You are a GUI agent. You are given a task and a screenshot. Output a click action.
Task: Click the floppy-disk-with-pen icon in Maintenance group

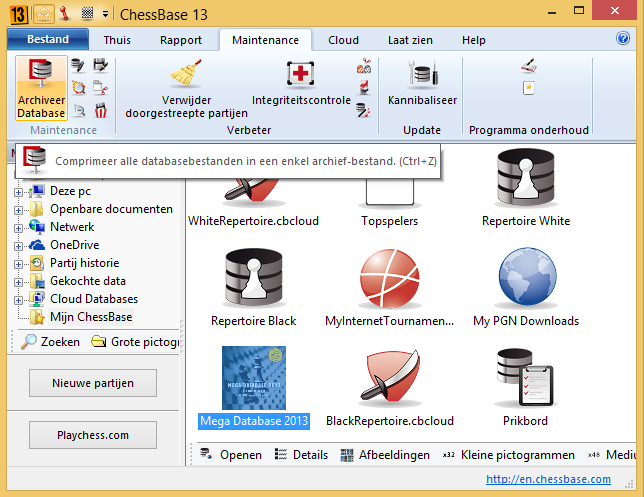click(101, 65)
